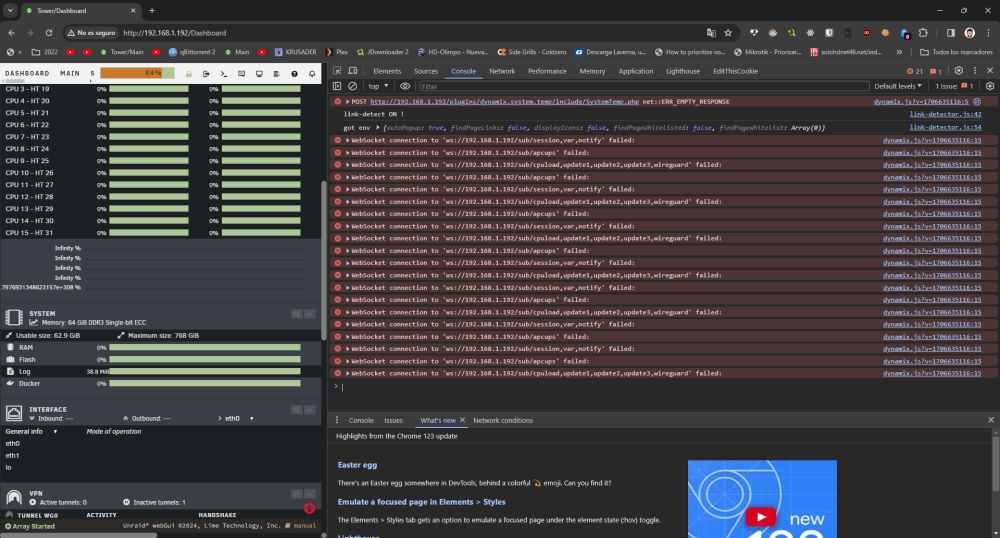Screen dimensions: 1000x538
Task: Toggle the device toolbar icon
Action: click(x=353, y=71)
